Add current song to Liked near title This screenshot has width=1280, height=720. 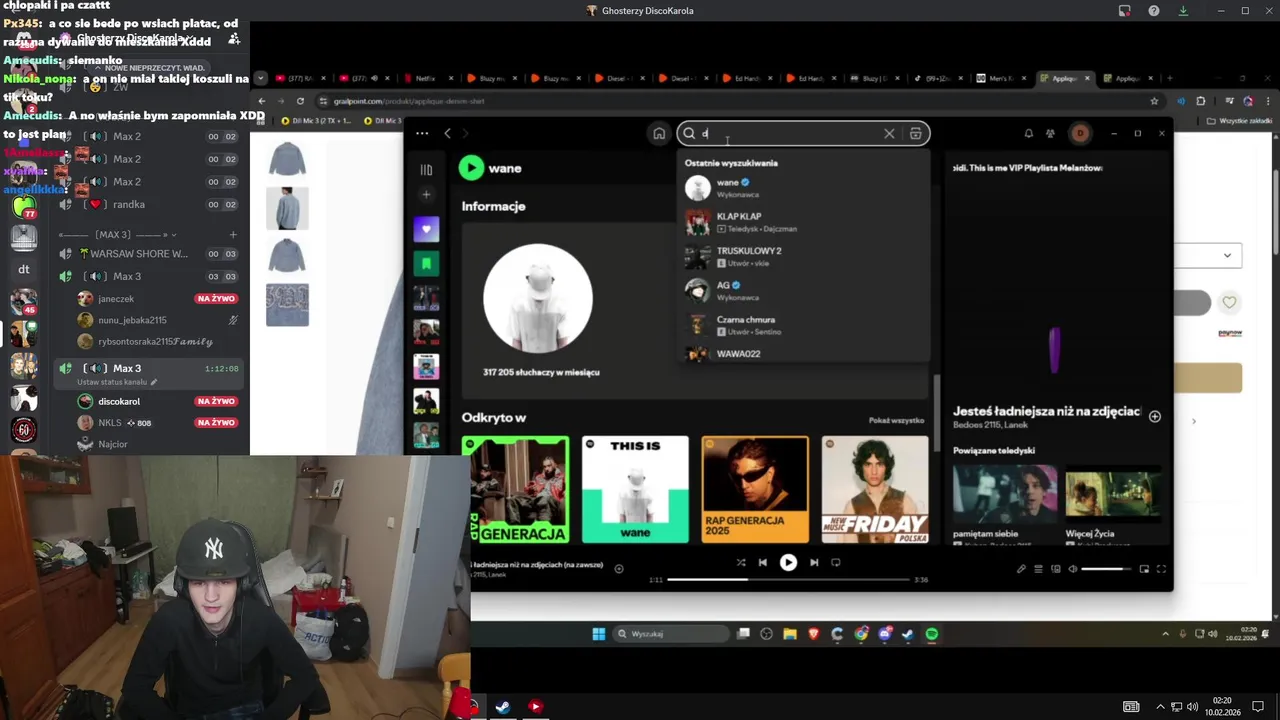click(x=619, y=569)
